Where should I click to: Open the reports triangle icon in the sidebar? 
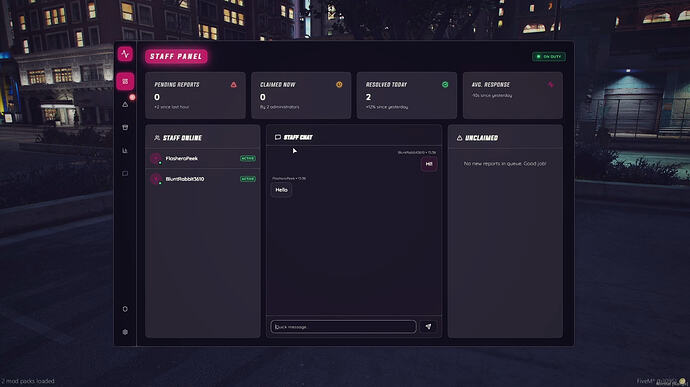point(125,105)
